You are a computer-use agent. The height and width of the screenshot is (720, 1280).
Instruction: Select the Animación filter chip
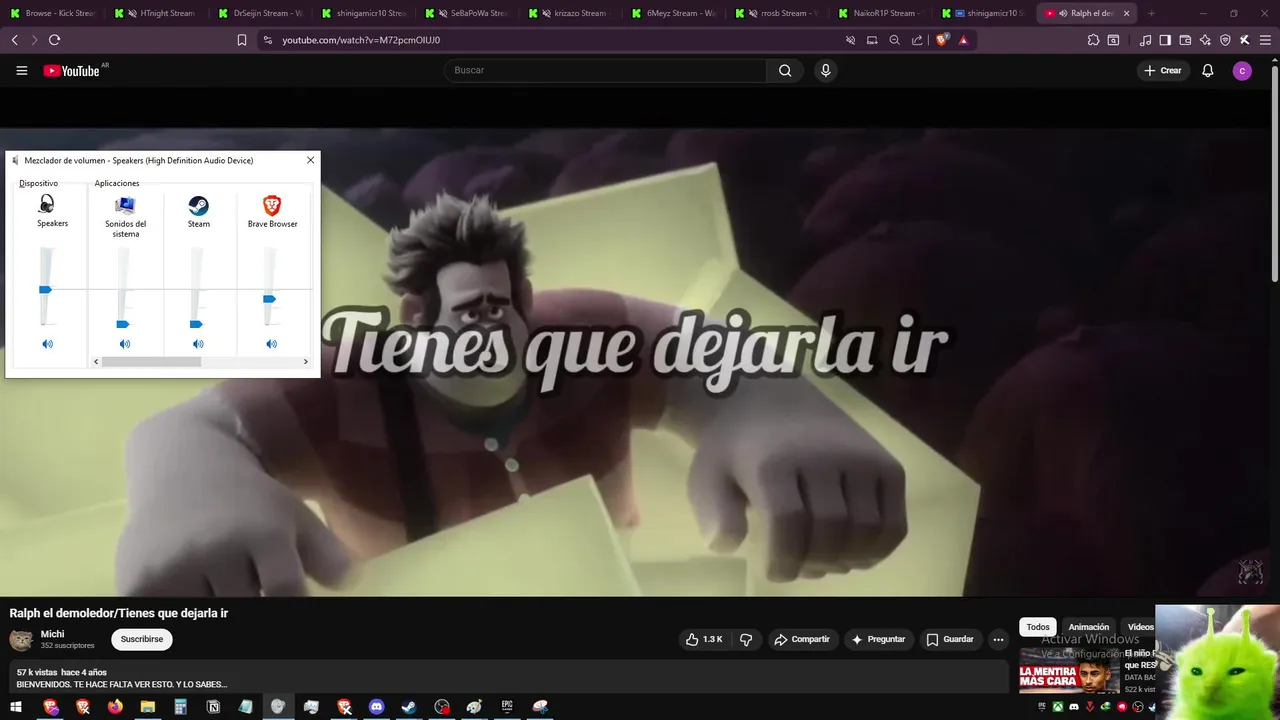(1089, 627)
